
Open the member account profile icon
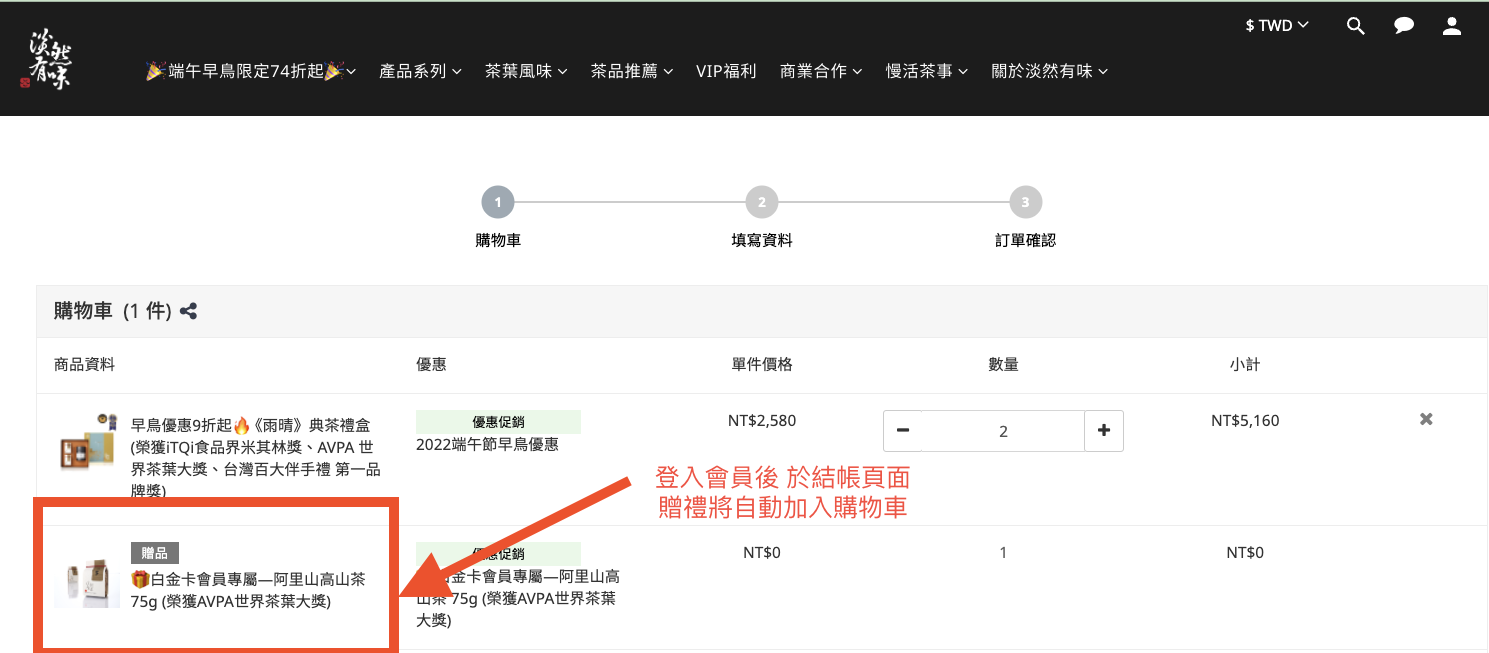1452,26
